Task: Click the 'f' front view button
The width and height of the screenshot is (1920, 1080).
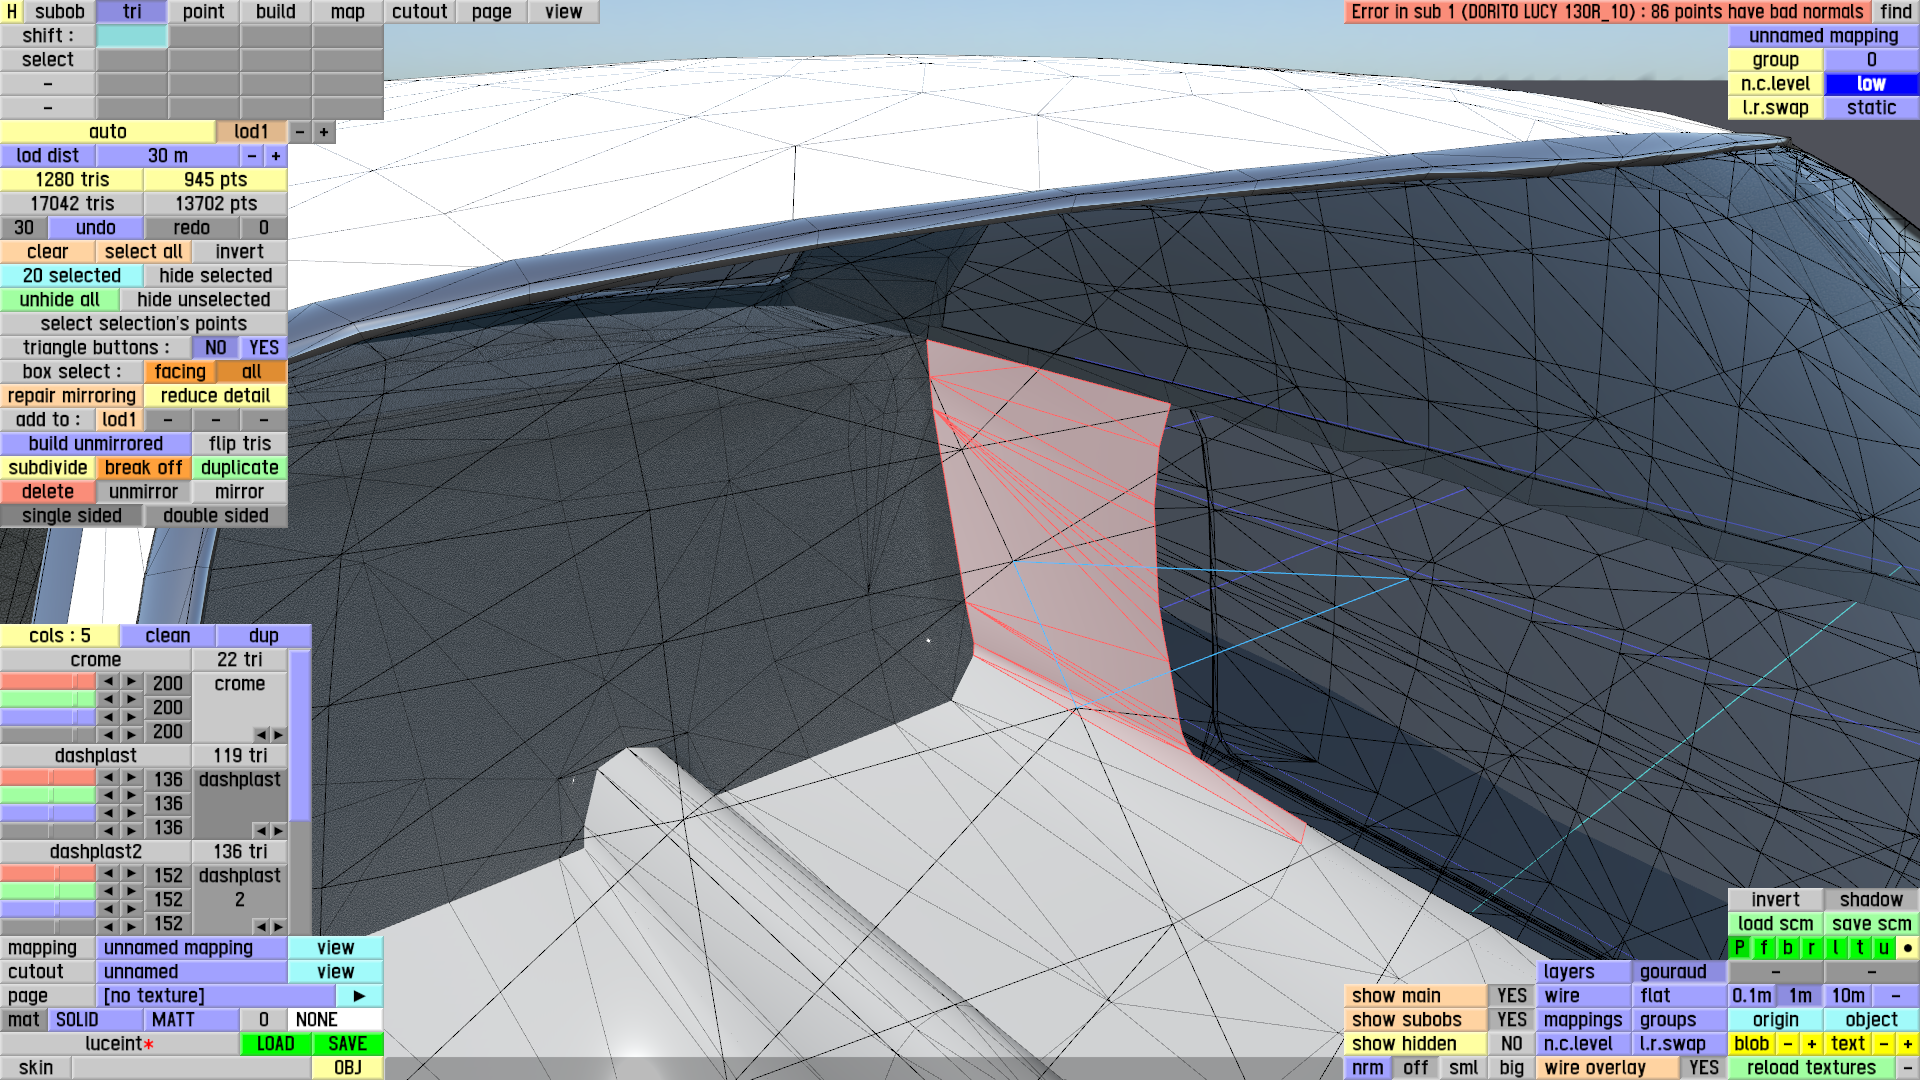Action: [x=1763, y=948]
